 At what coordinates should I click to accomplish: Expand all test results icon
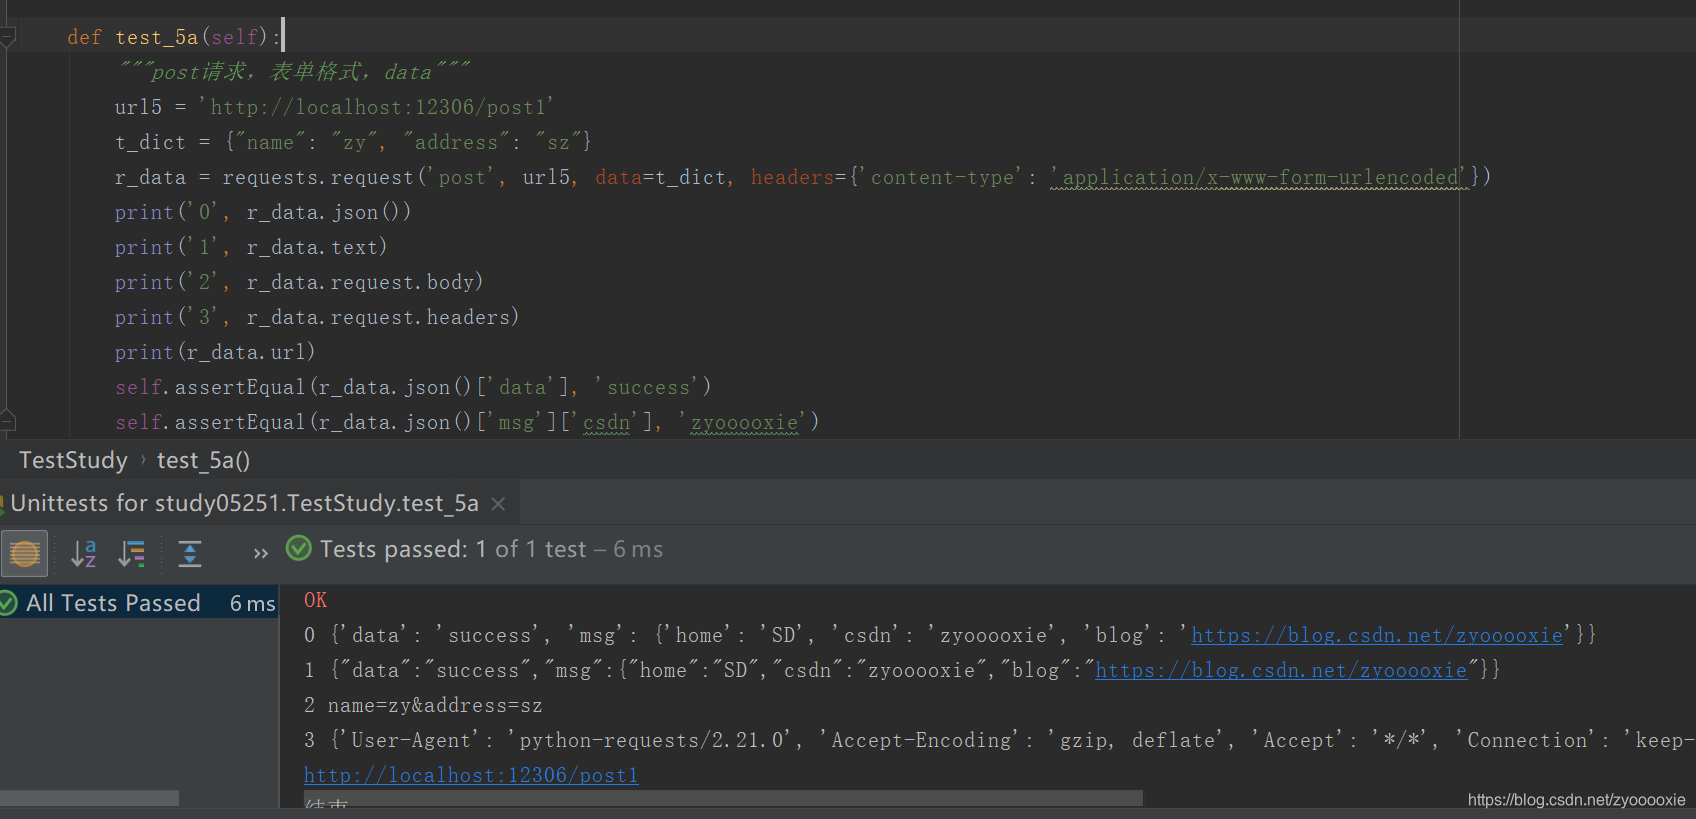point(190,553)
